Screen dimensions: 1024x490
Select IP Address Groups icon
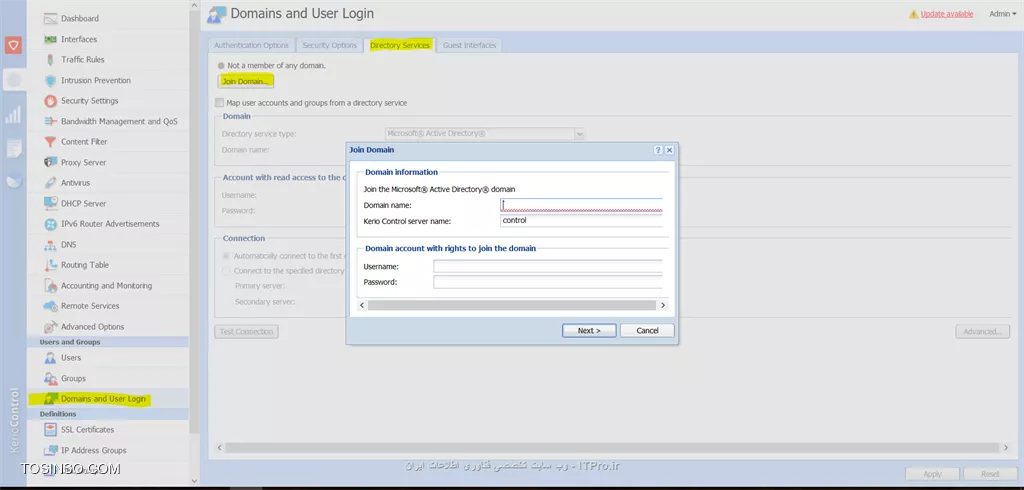(x=51, y=450)
